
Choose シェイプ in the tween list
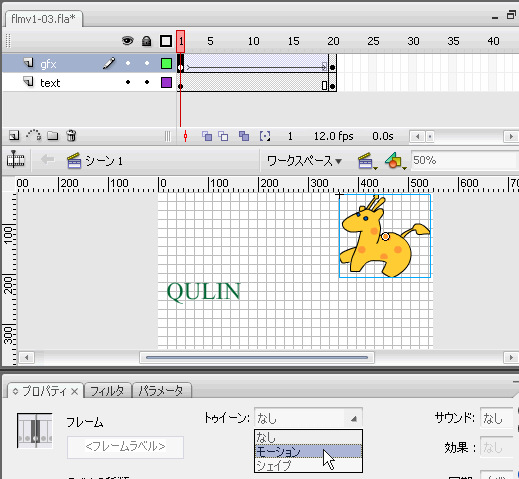coord(308,465)
